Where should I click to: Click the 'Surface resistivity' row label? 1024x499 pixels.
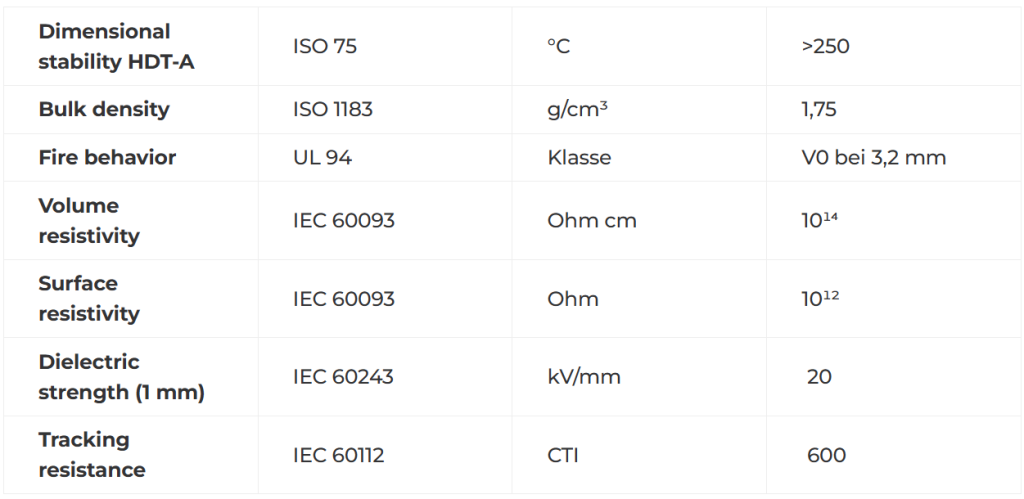pos(89,298)
